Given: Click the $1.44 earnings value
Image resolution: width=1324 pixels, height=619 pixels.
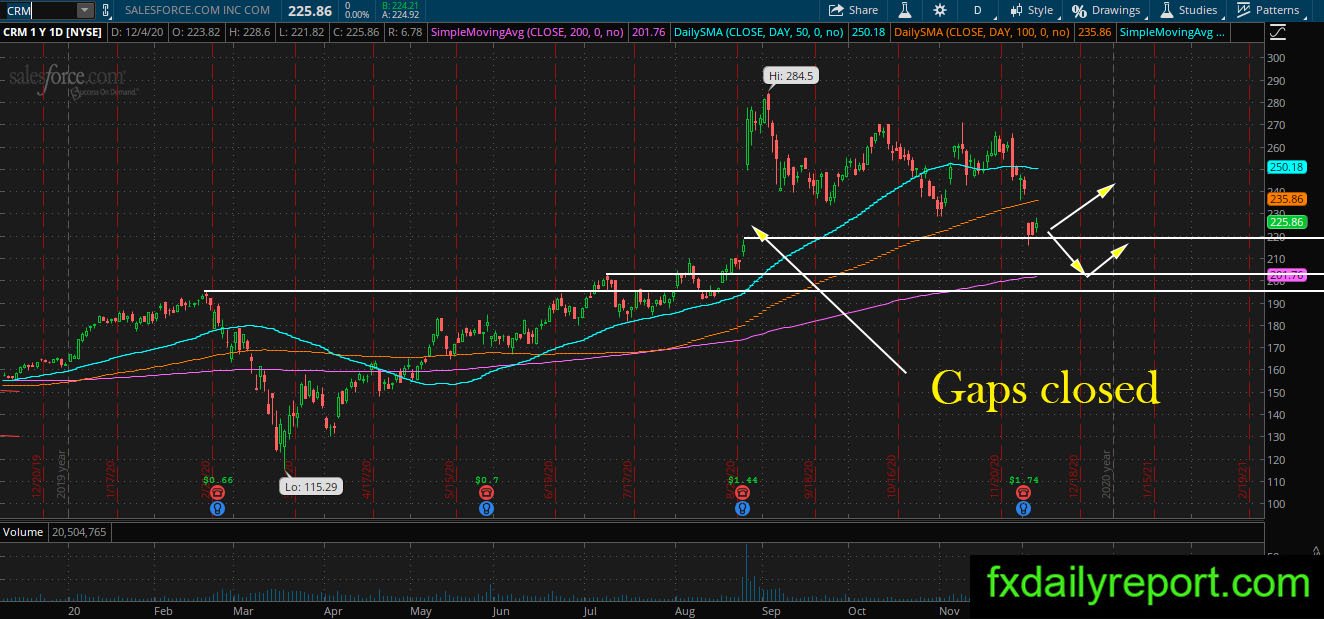Looking at the screenshot, I should coord(742,480).
